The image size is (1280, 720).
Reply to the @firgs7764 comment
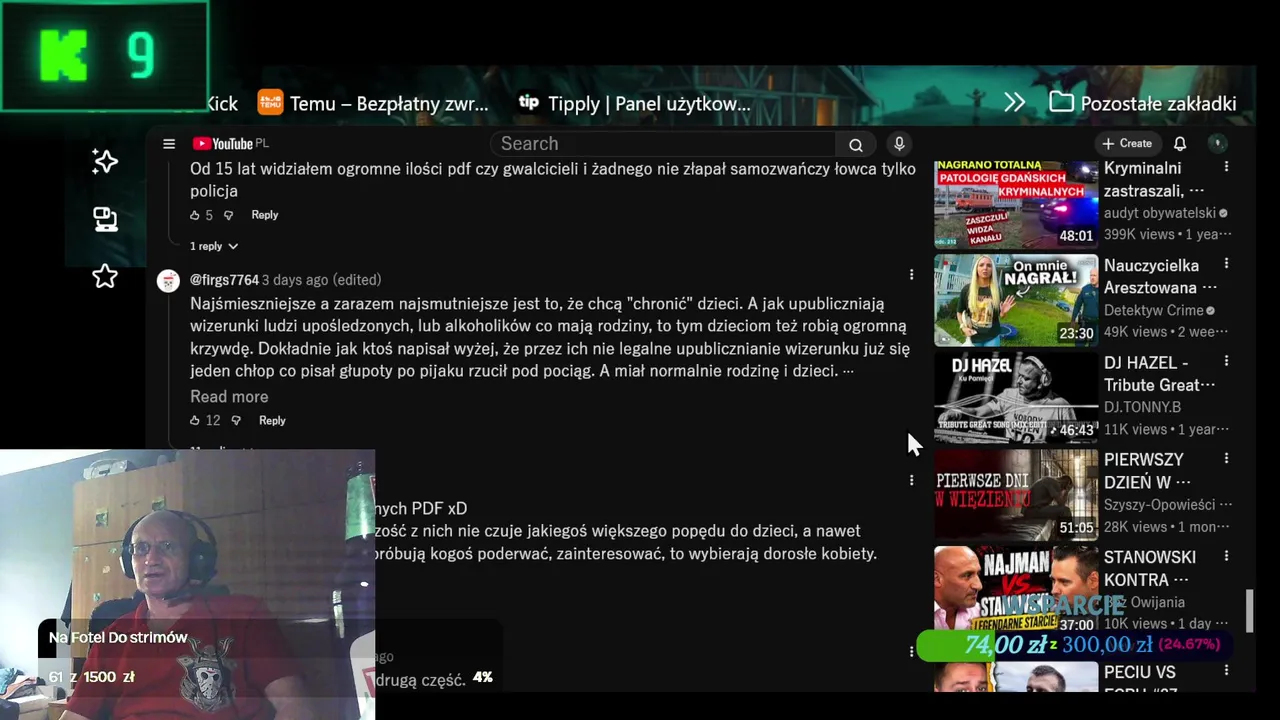pos(272,421)
